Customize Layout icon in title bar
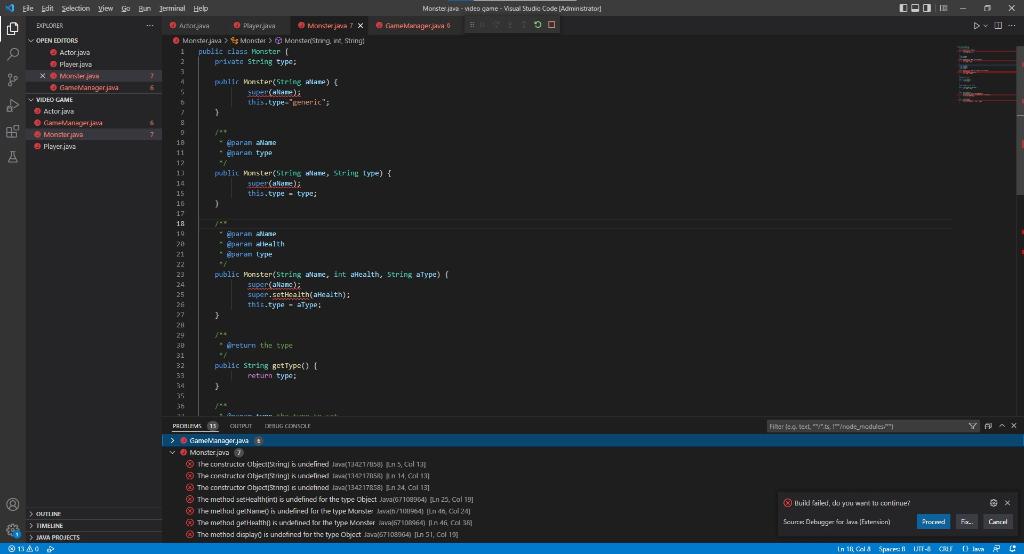The width and height of the screenshot is (1024, 554). (x=943, y=8)
